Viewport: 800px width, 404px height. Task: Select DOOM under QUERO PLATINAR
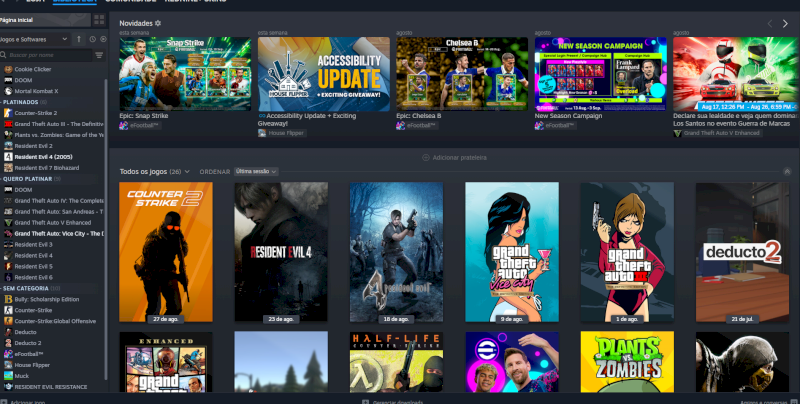52,190
